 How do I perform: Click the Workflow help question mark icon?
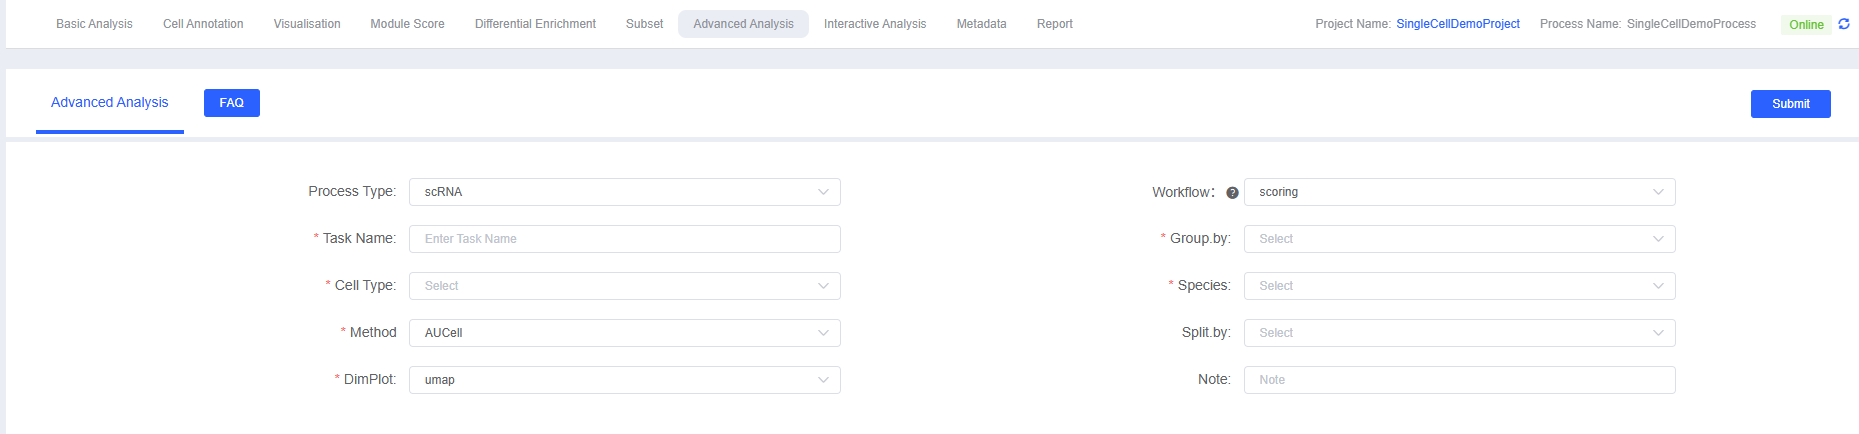coord(1232,193)
